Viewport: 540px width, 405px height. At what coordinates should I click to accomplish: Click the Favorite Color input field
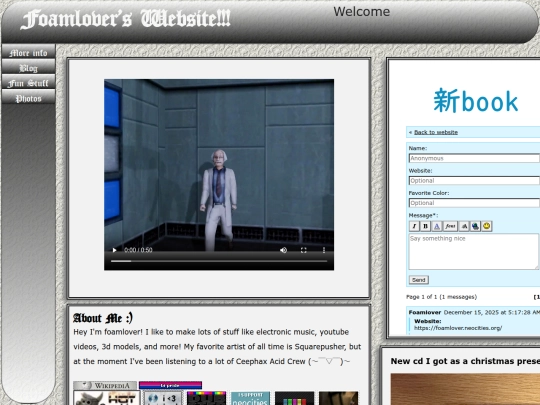(474, 203)
